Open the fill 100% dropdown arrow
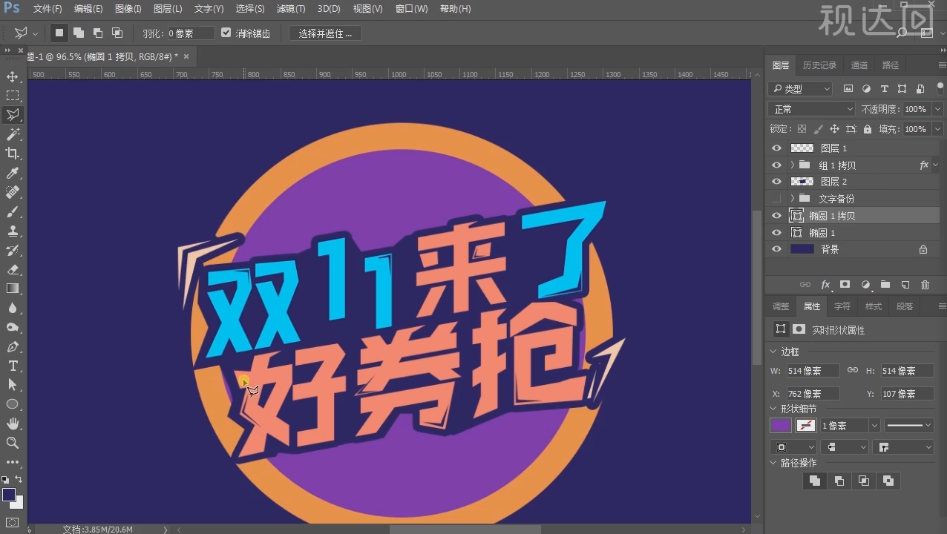The width and height of the screenshot is (947, 534). pos(937,129)
